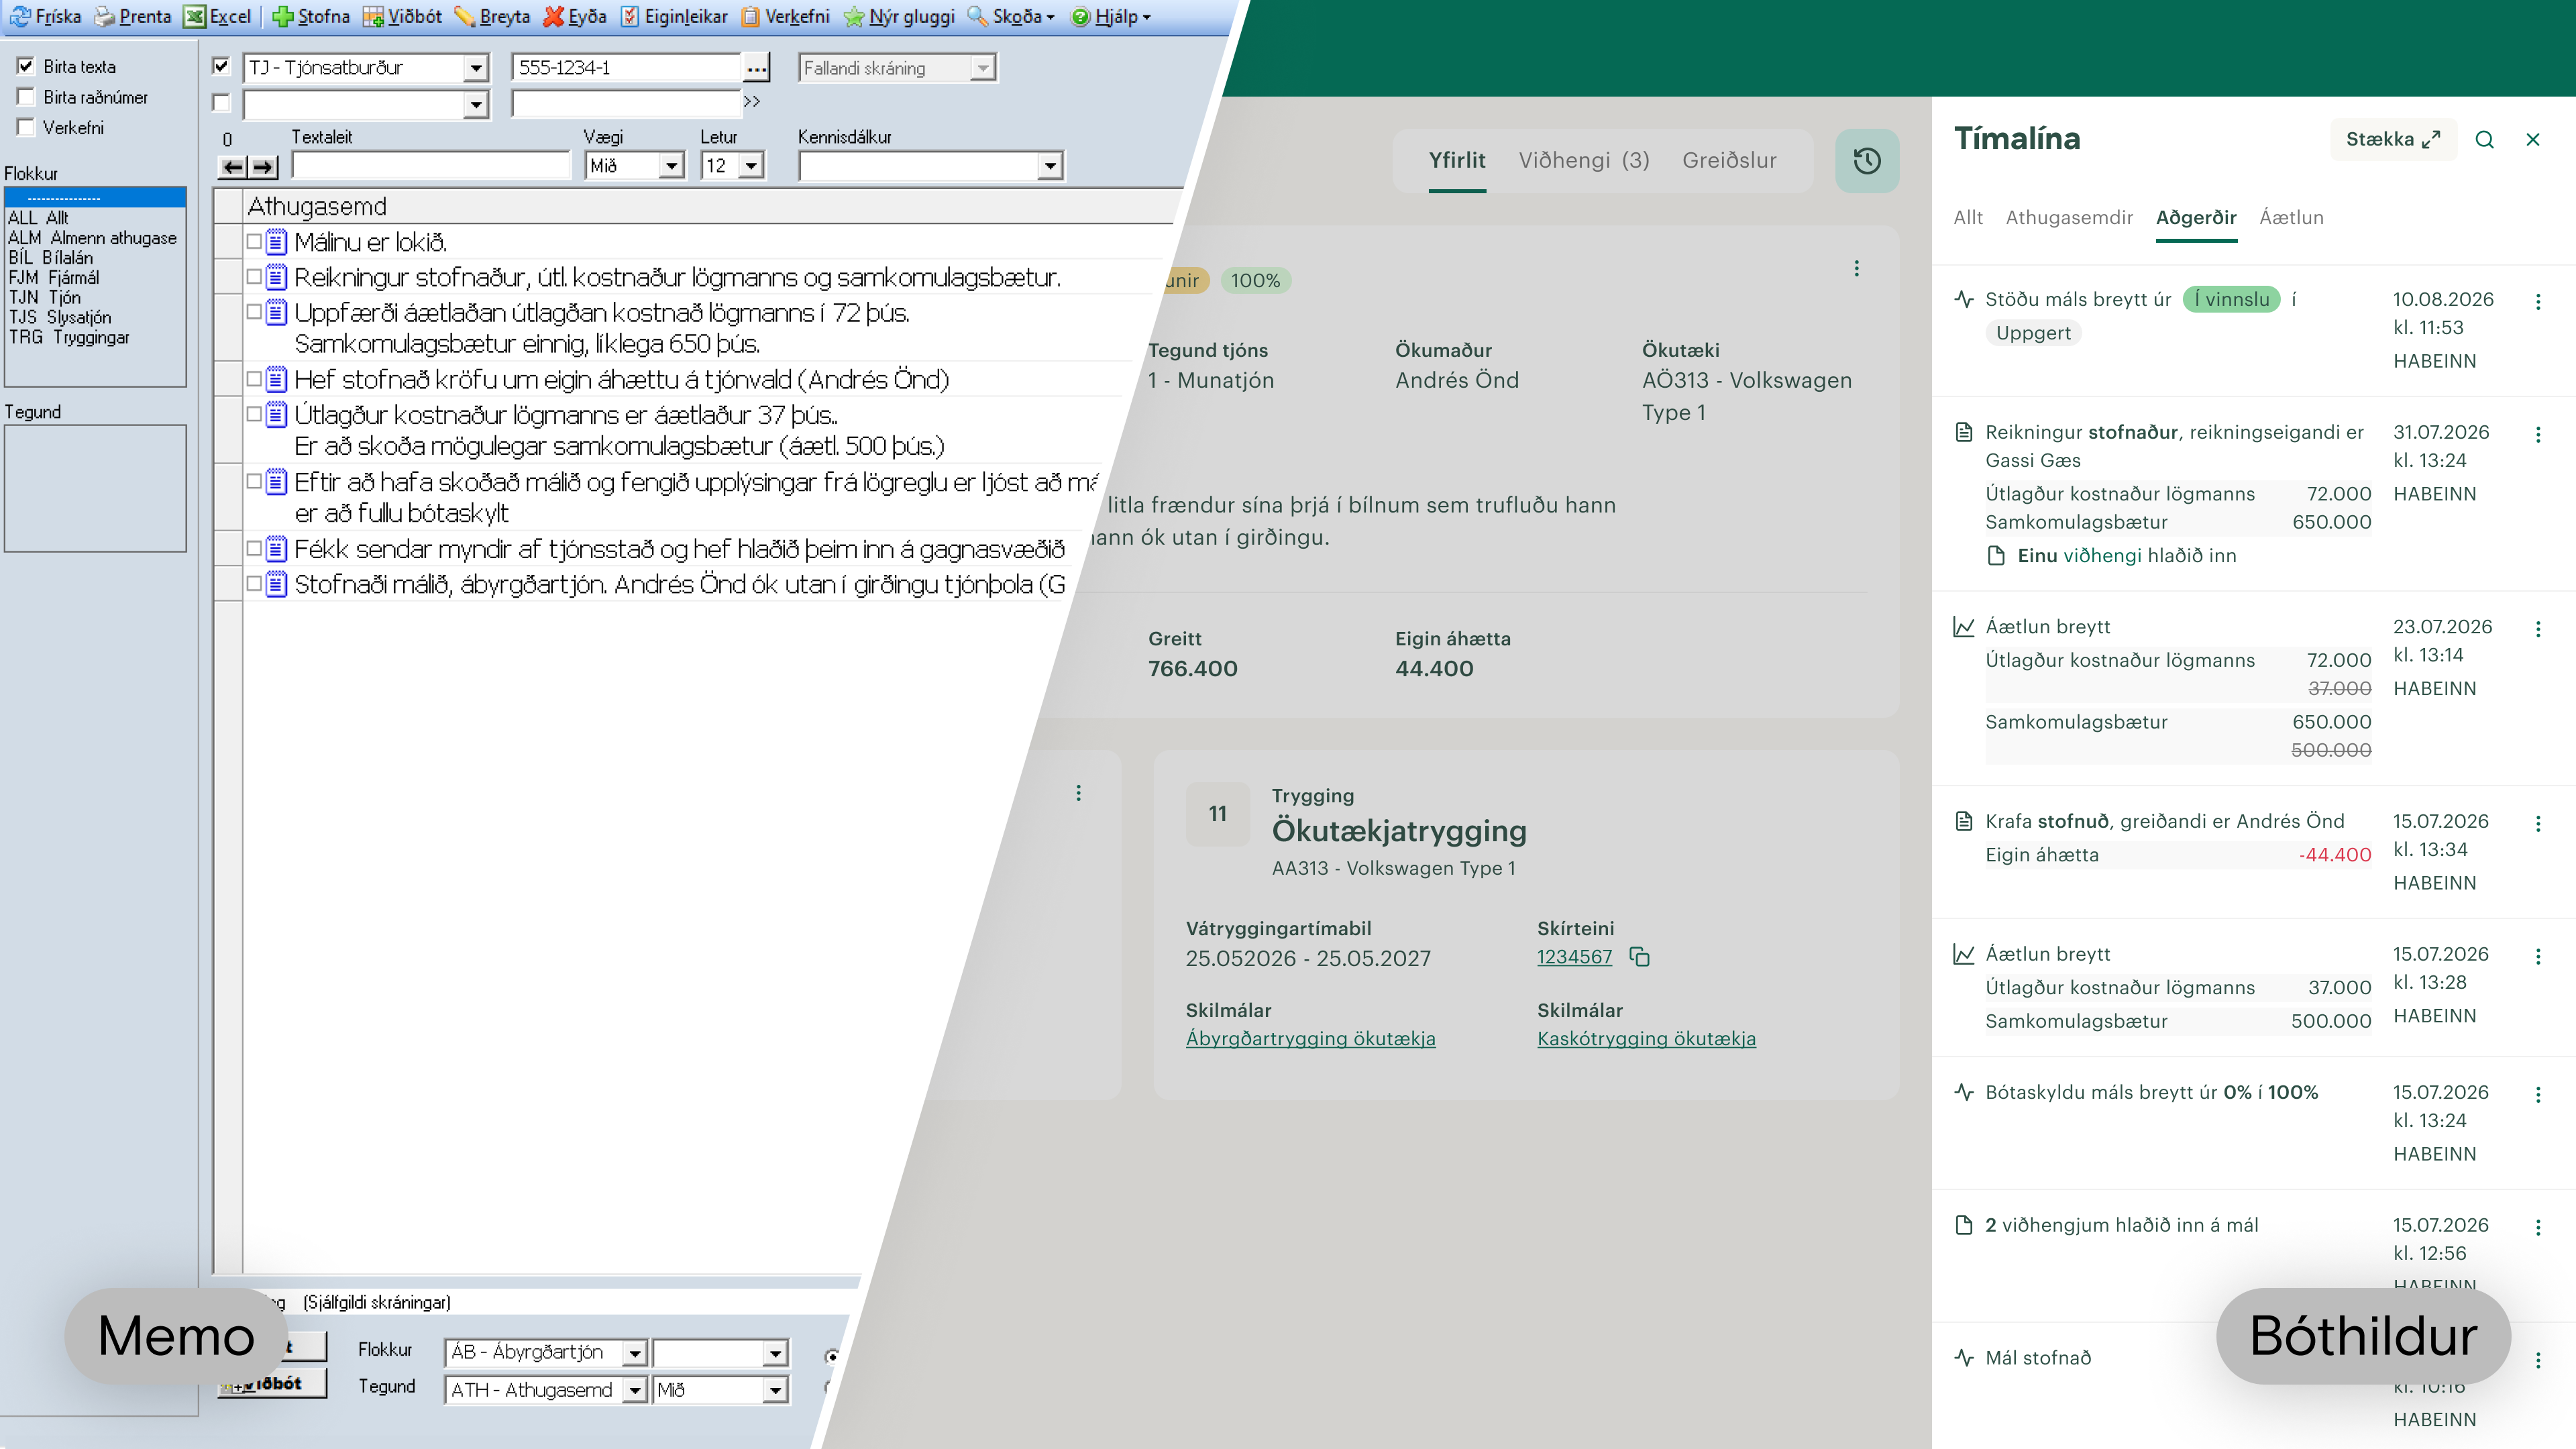The height and width of the screenshot is (1449, 2576).
Task: Open the claim summary card three-dot menu
Action: click(1857, 268)
